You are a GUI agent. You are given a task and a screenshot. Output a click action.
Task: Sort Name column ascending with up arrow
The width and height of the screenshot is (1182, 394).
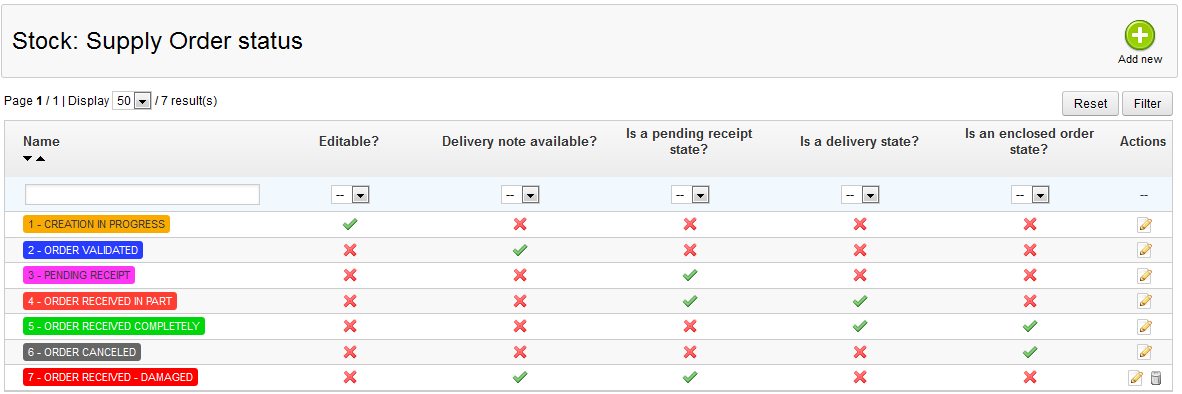pos(41,158)
